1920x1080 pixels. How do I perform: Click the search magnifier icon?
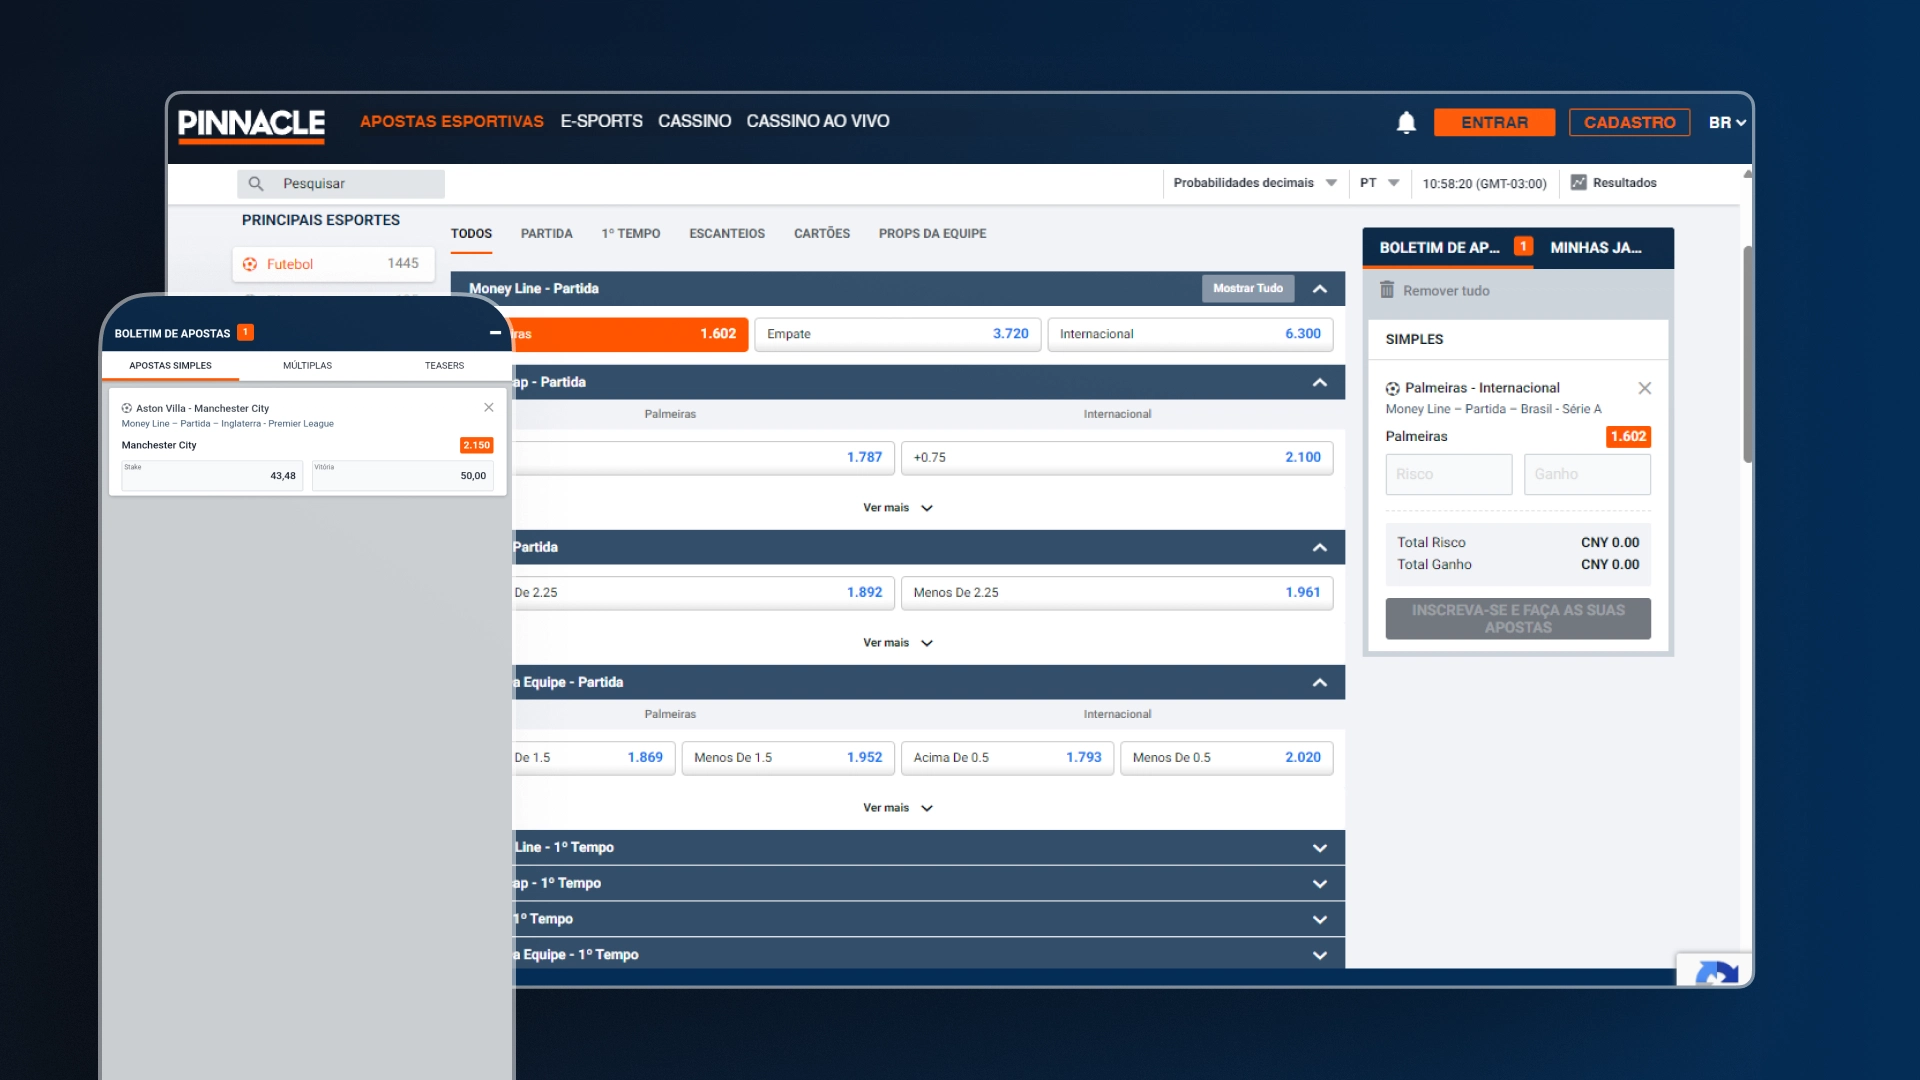point(256,184)
